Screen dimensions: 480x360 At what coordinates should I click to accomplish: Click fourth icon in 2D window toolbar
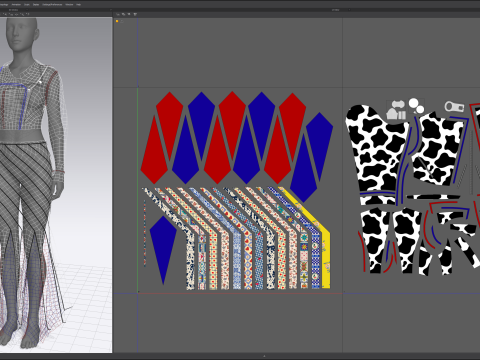tap(135, 14)
